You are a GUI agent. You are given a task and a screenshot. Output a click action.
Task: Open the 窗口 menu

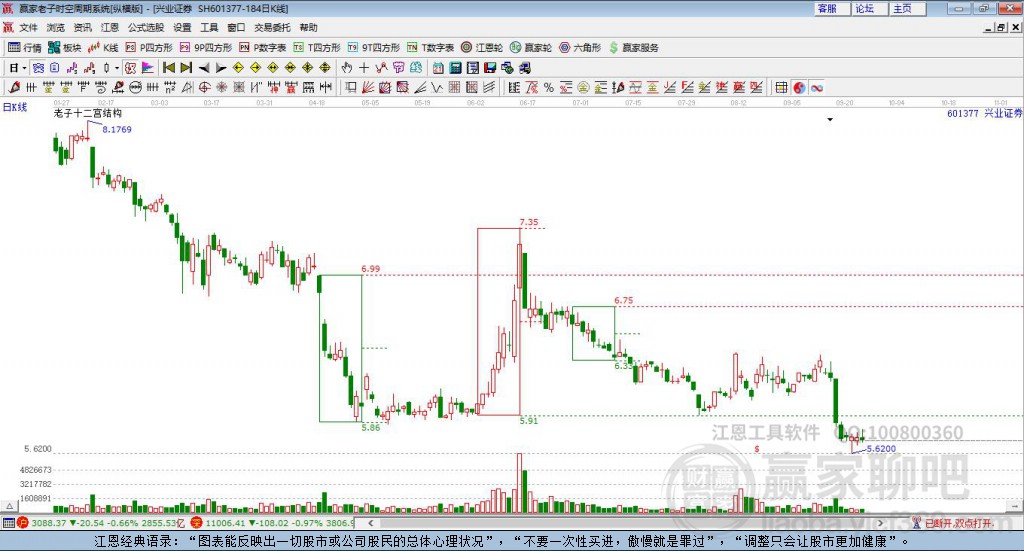pyautogui.click(x=236, y=27)
